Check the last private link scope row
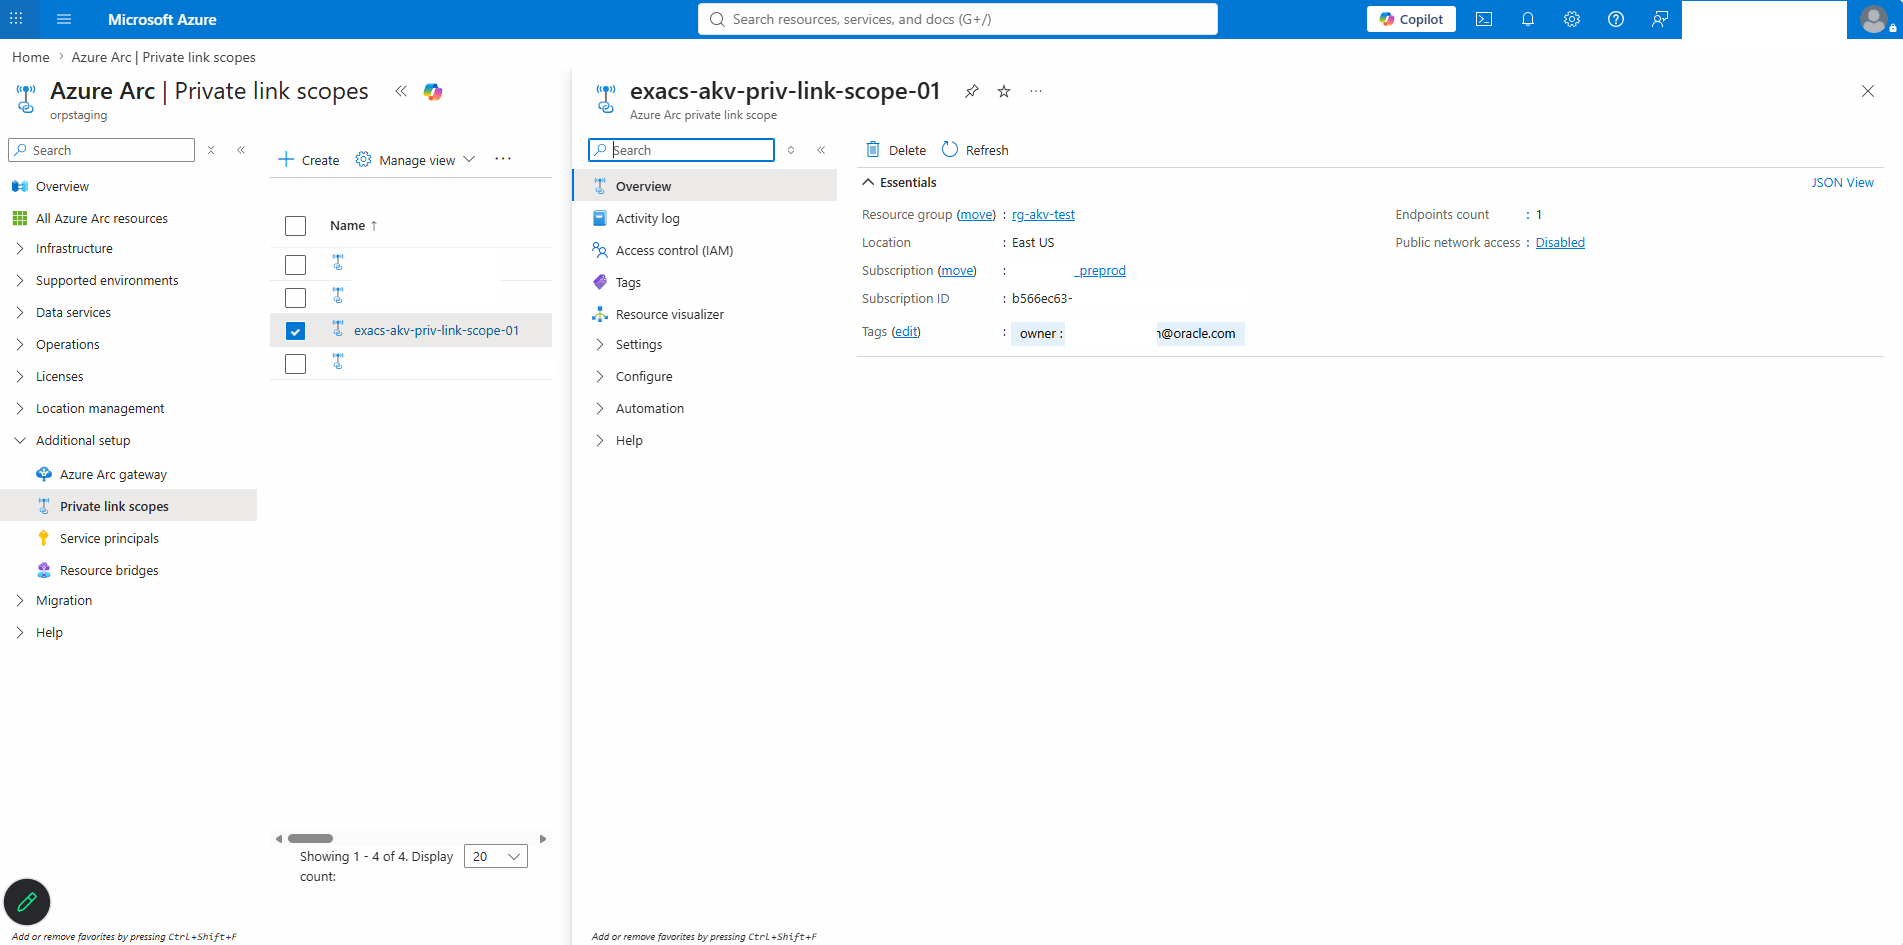Image resolution: width=1903 pixels, height=945 pixels. point(295,364)
